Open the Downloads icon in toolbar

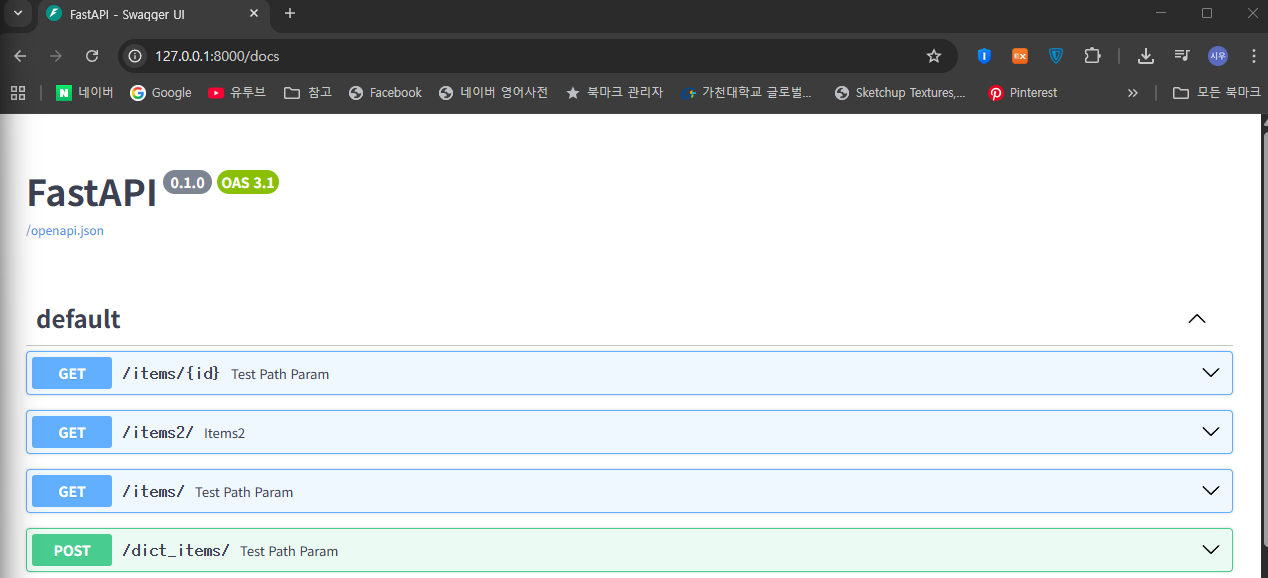tap(1146, 56)
